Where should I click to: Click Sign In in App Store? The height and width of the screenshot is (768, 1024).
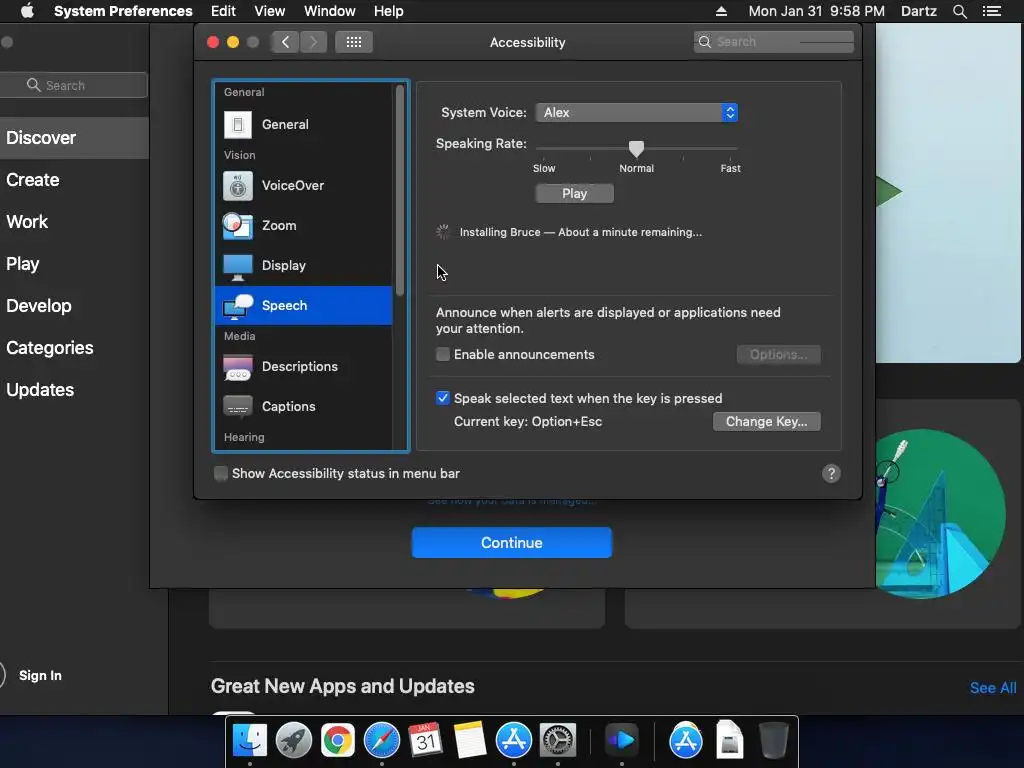[x=40, y=675]
